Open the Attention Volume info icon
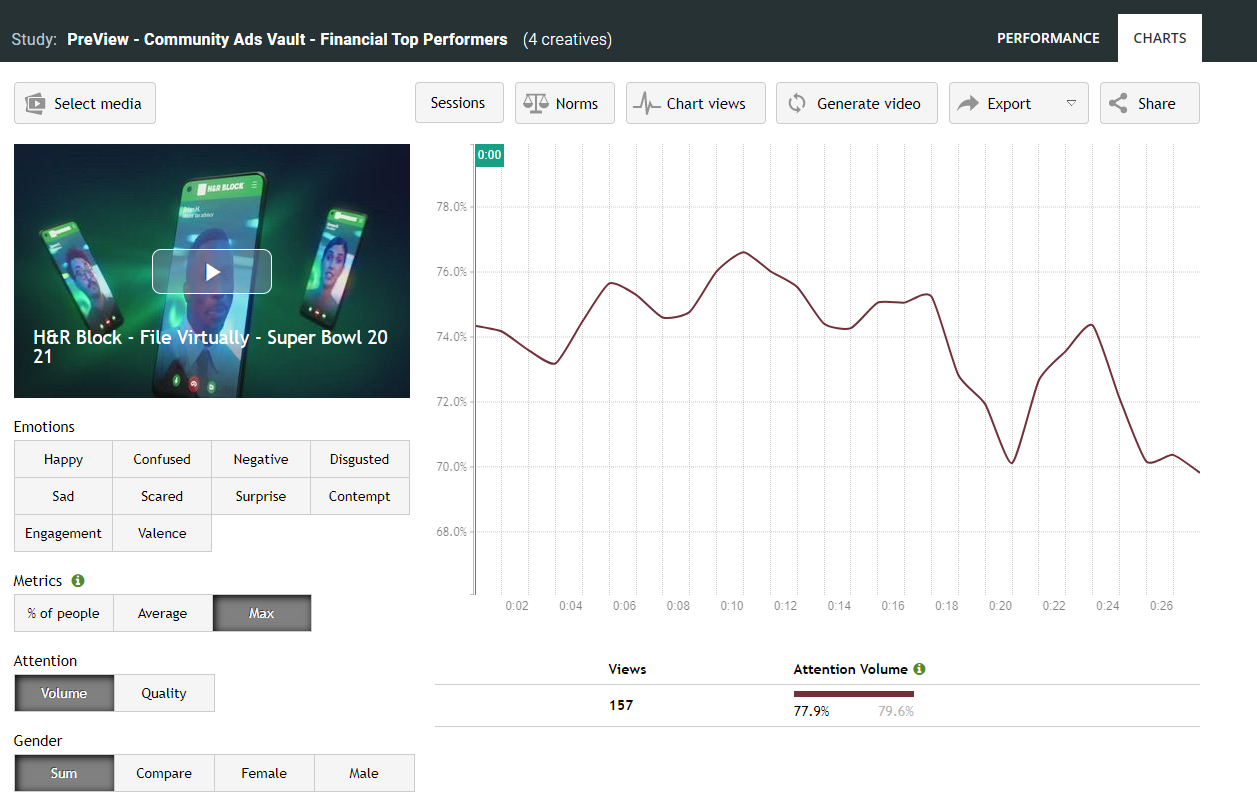1257x798 pixels. point(919,669)
